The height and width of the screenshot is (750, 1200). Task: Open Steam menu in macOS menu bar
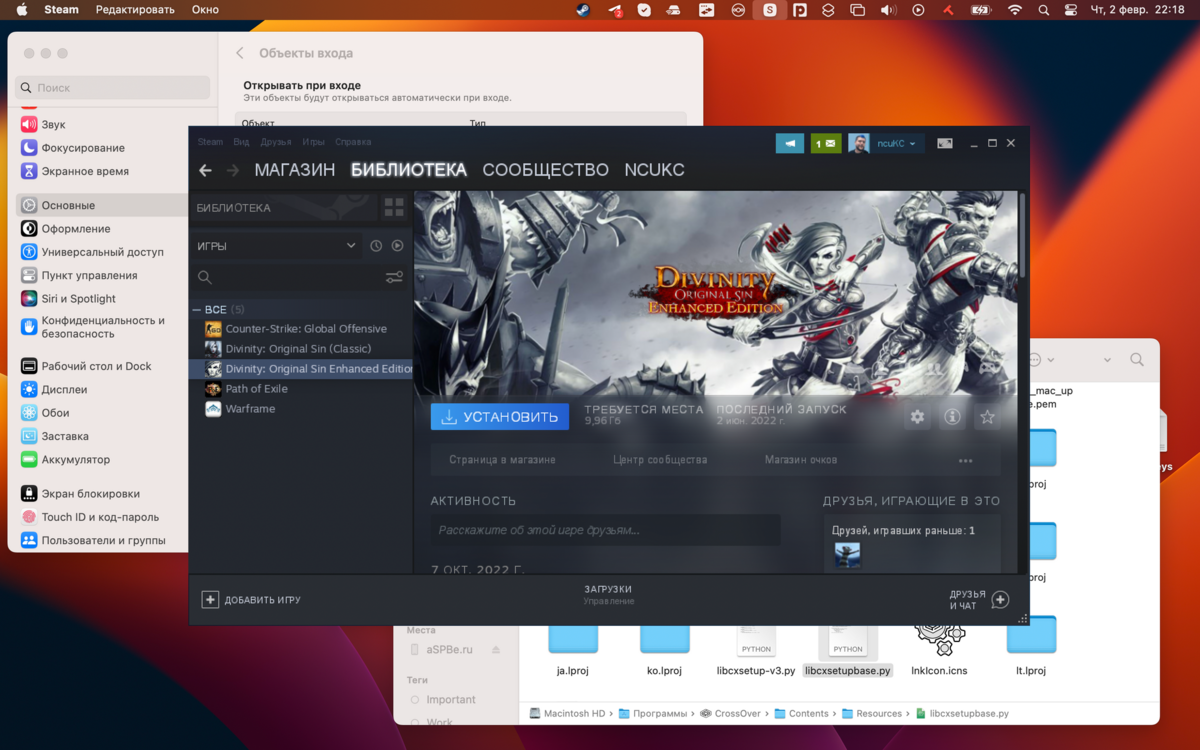point(62,10)
